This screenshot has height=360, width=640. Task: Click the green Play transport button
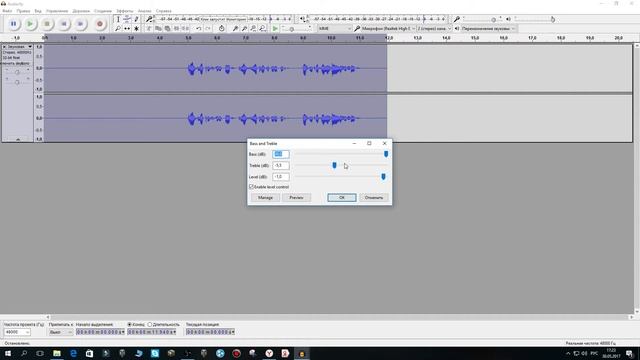click(x=30, y=24)
